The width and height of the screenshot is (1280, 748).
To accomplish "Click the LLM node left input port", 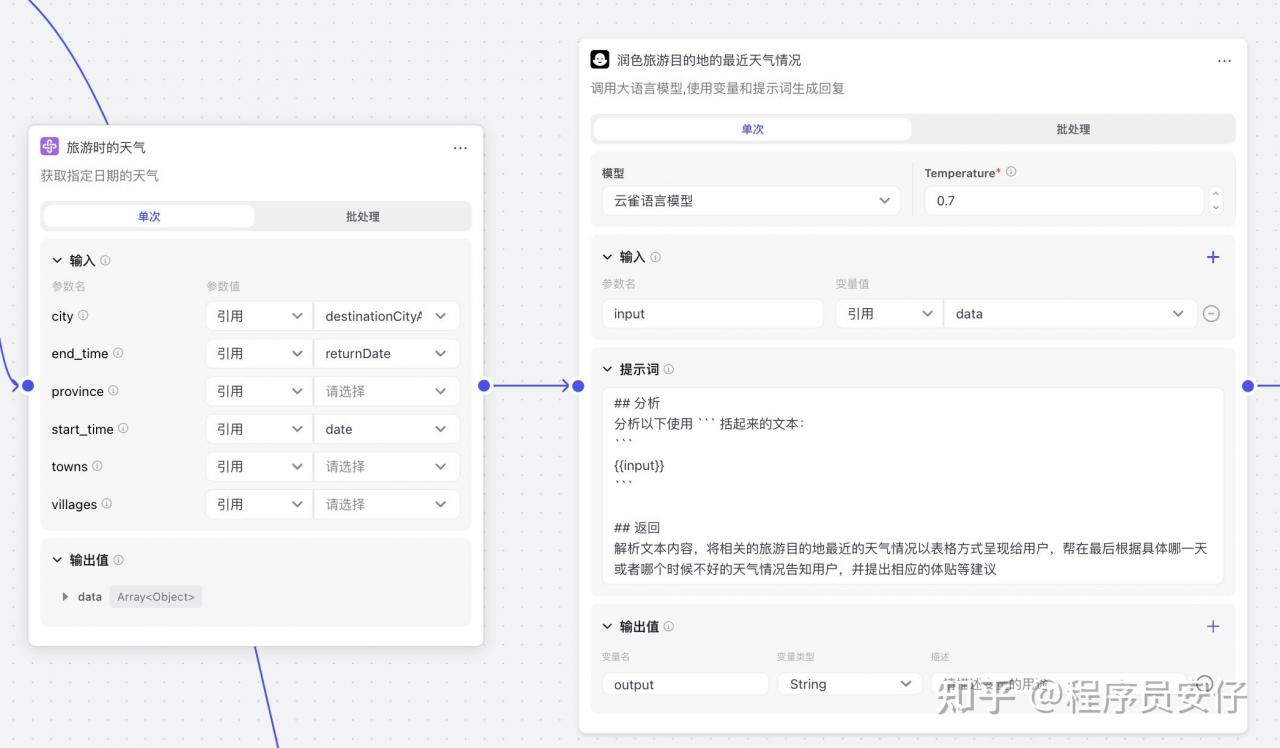I will click(x=578, y=385).
